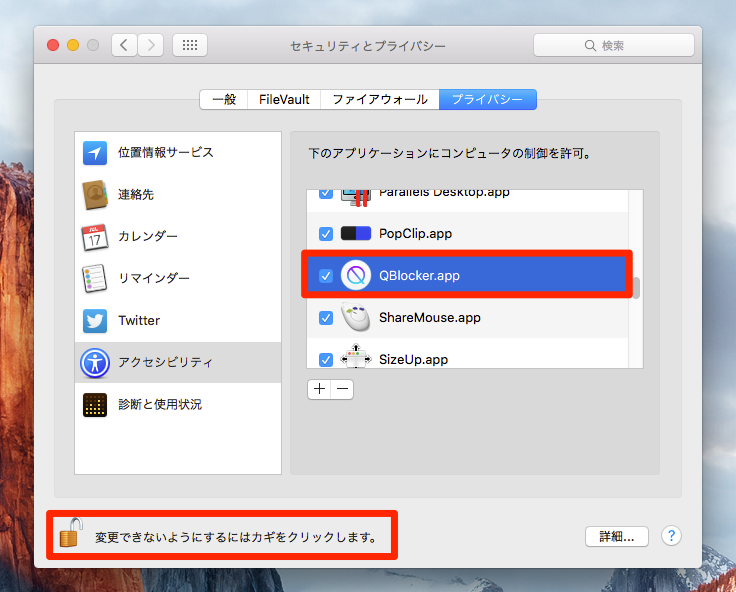Remove selected app with the minus button
Image resolution: width=736 pixels, height=592 pixels.
[342, 389]
